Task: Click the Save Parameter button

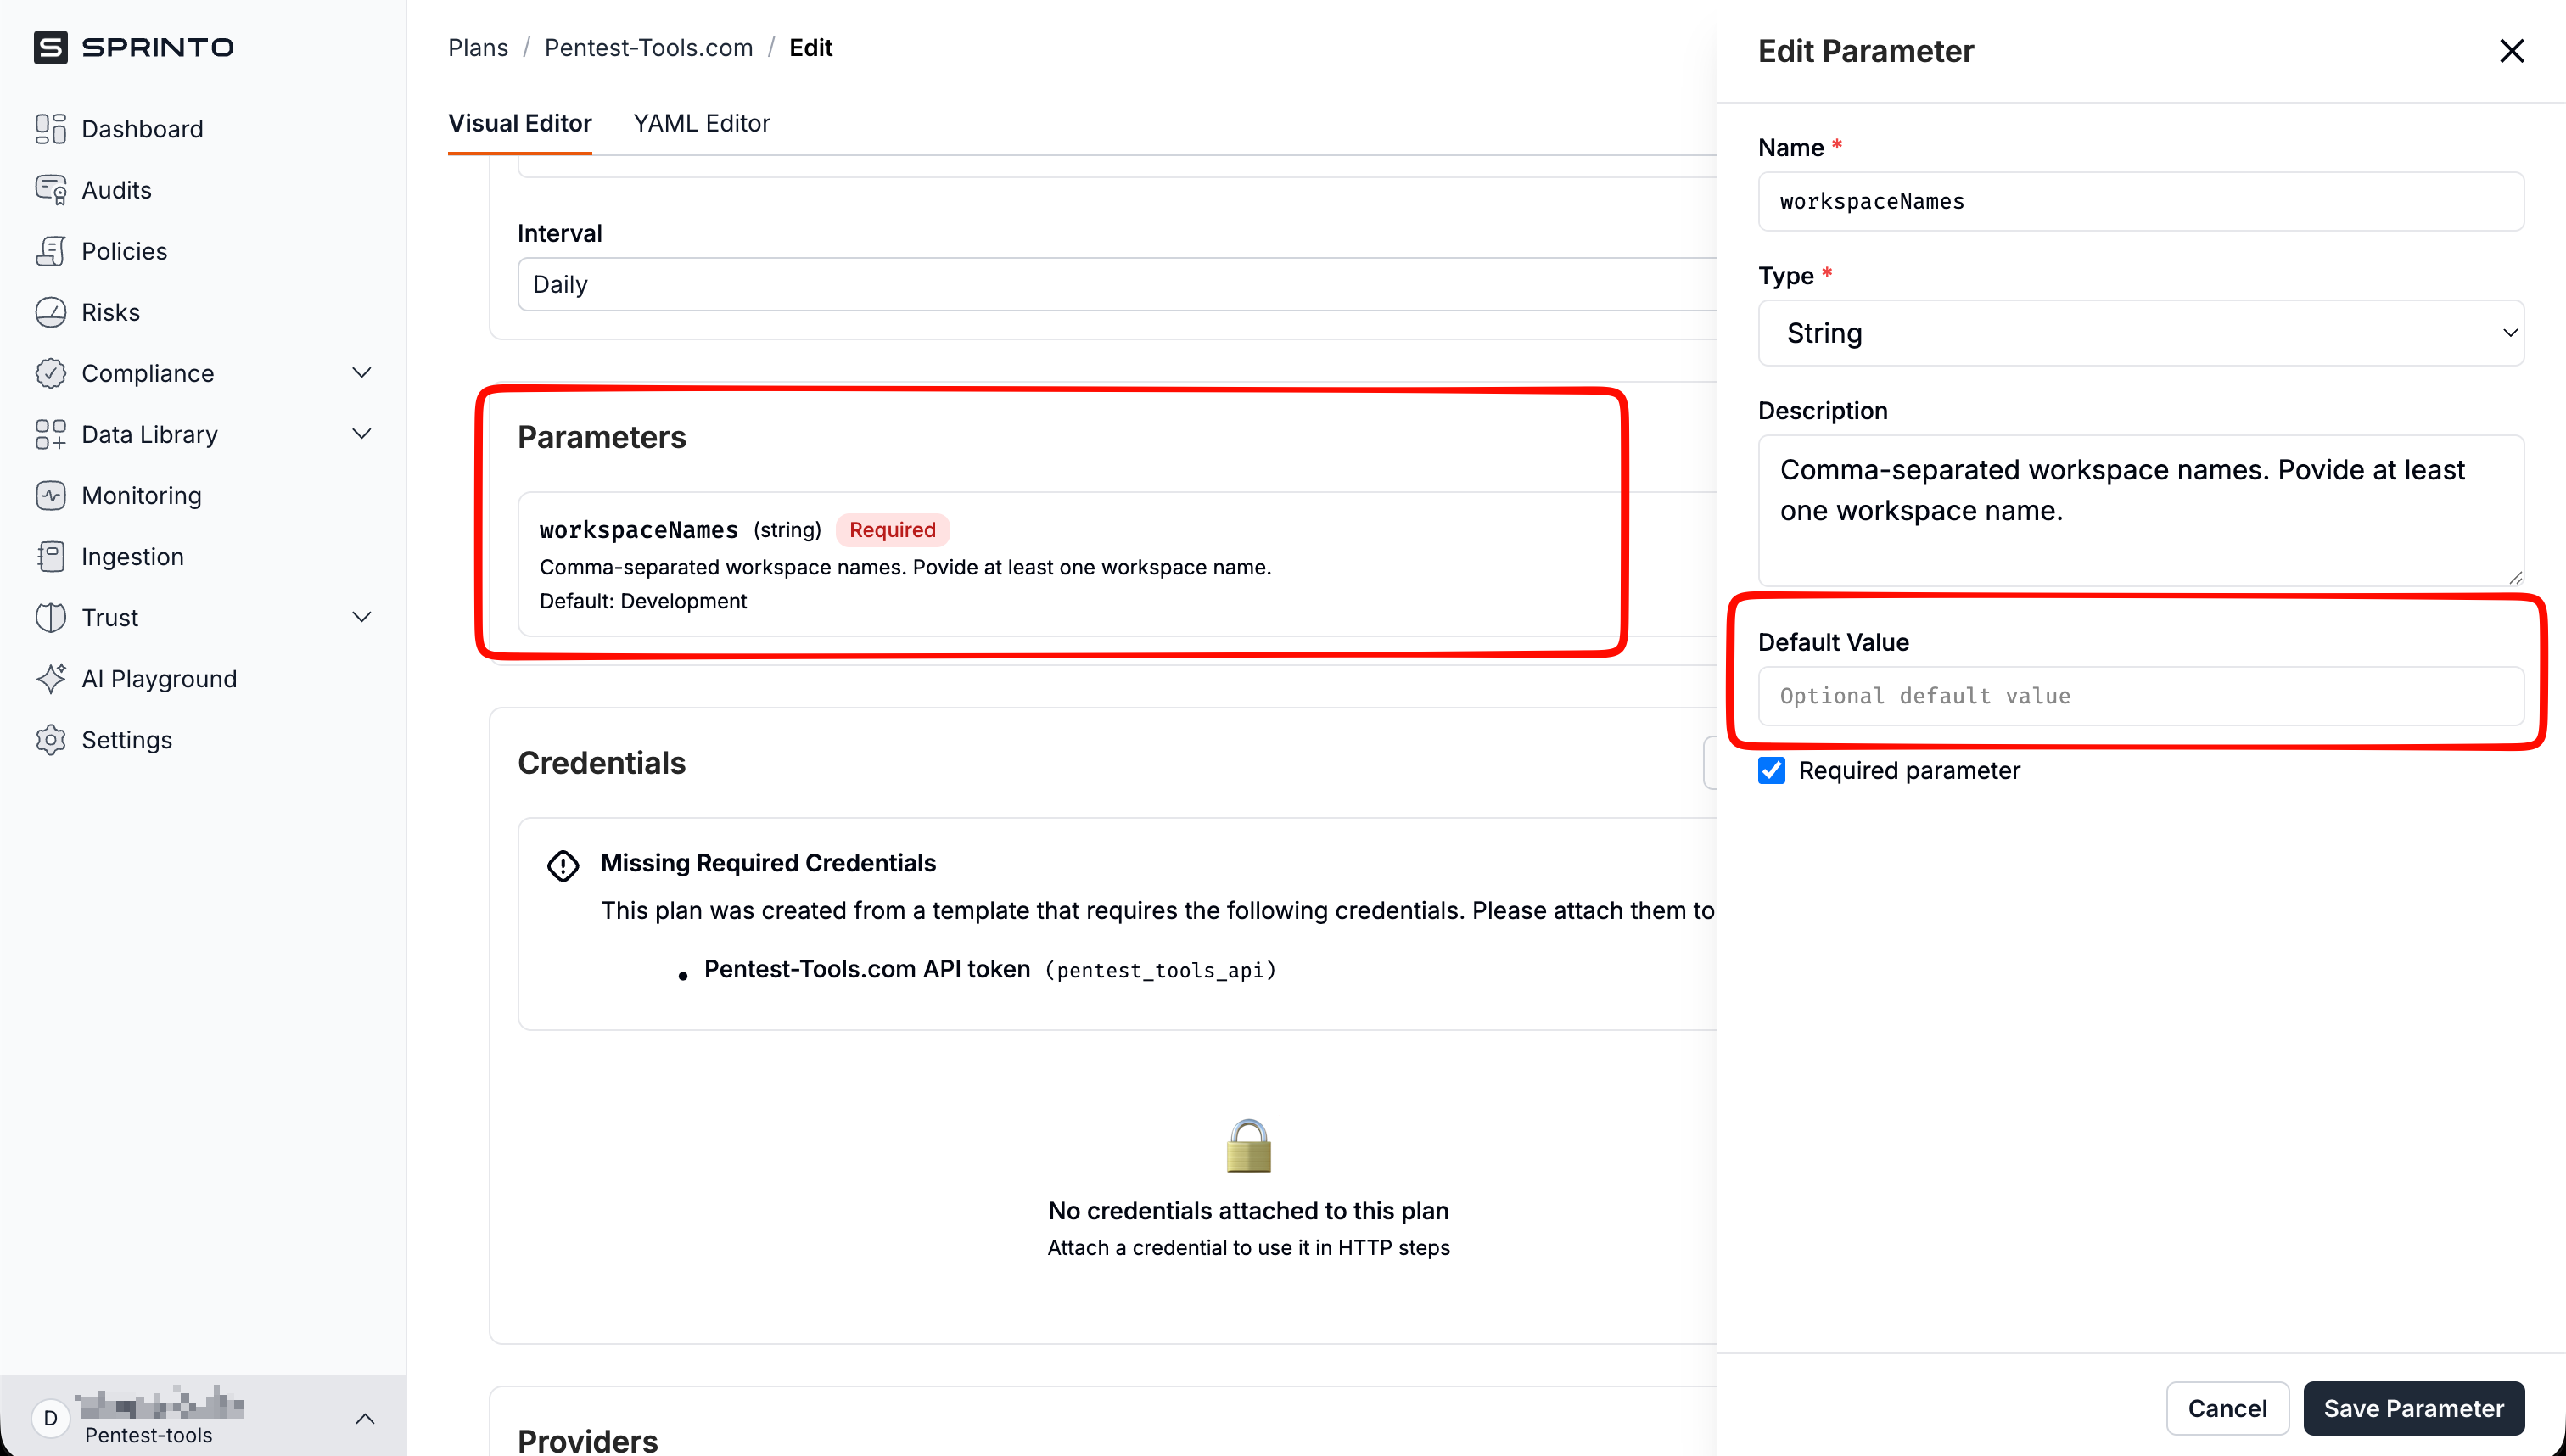Action: tap(2413, 1408)
